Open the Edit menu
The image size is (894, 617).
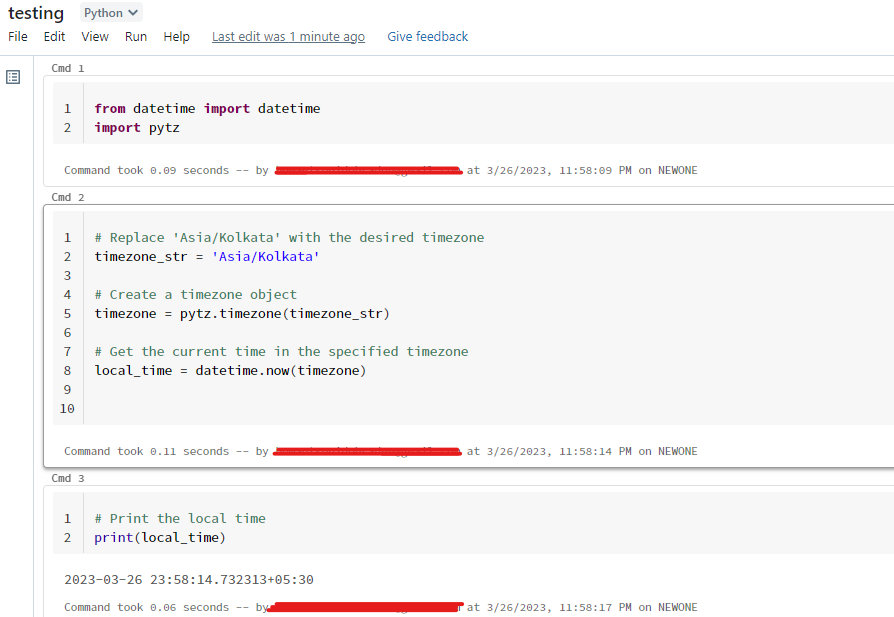[54, 37]
